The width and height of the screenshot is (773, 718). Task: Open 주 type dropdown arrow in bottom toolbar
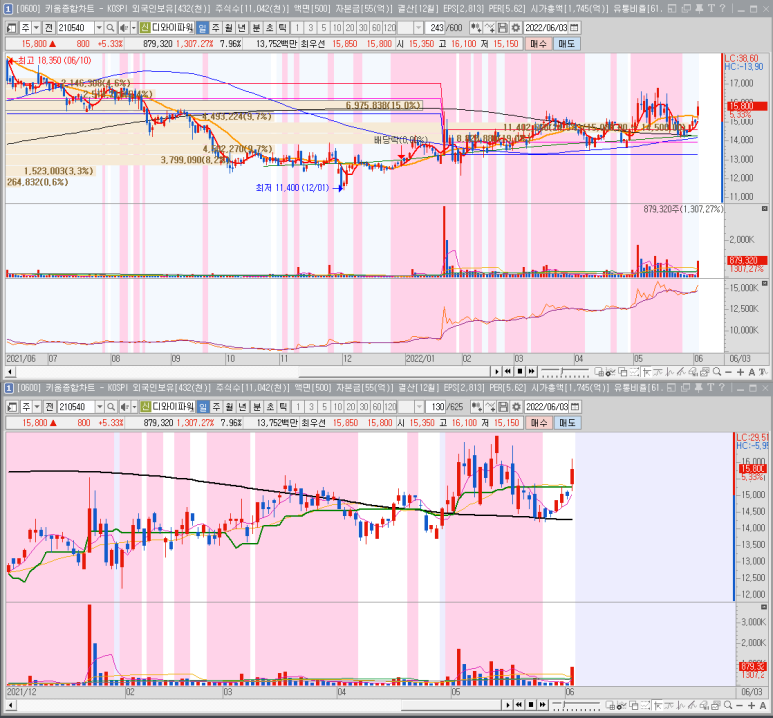[x=37, y=407]
